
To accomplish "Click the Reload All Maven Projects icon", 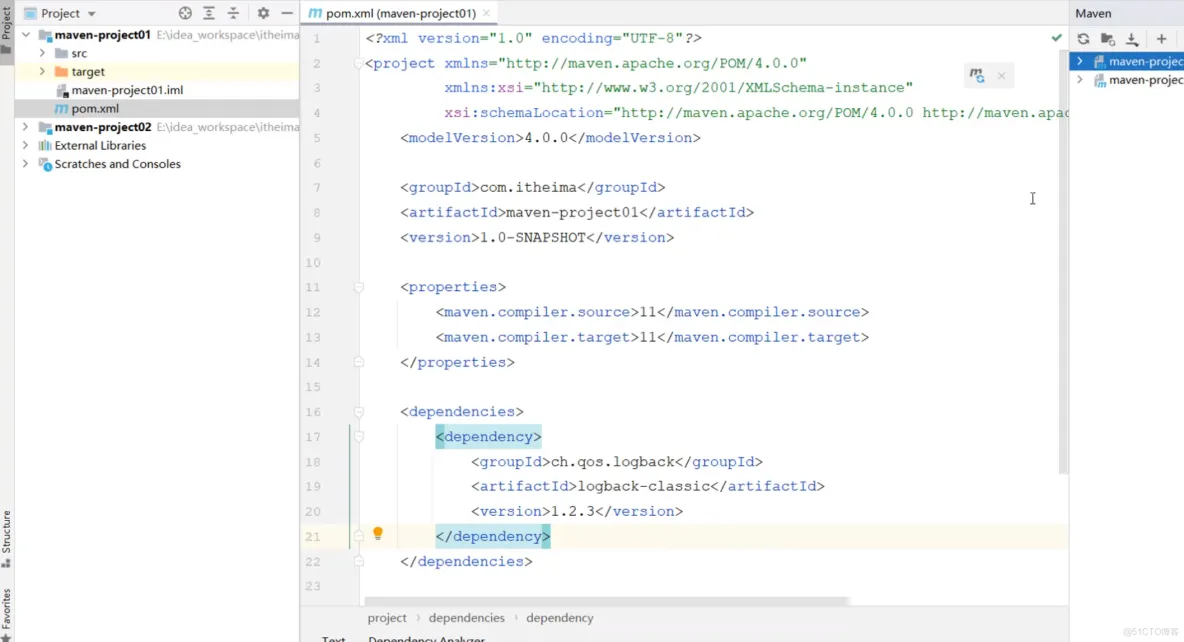I will [1083, 38].
